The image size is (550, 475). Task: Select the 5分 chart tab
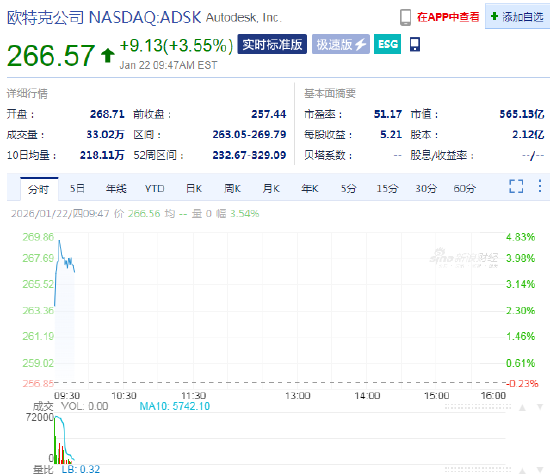[x=348, y=189]
